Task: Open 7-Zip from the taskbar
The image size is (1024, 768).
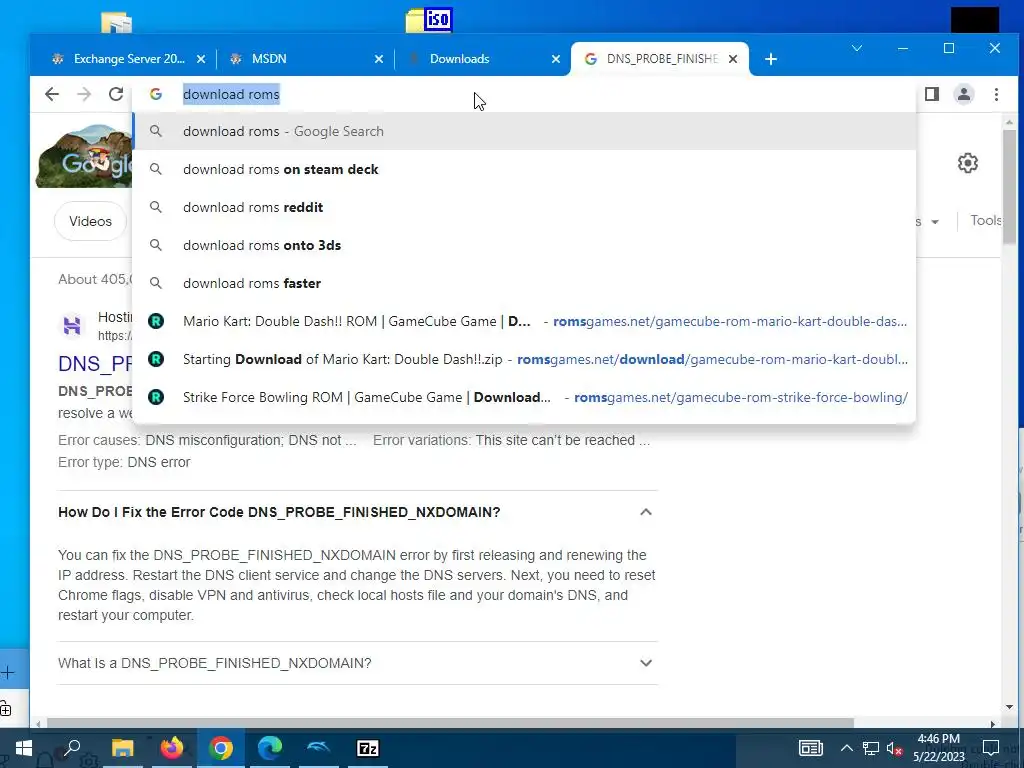Action: click(x=368, y=748)
